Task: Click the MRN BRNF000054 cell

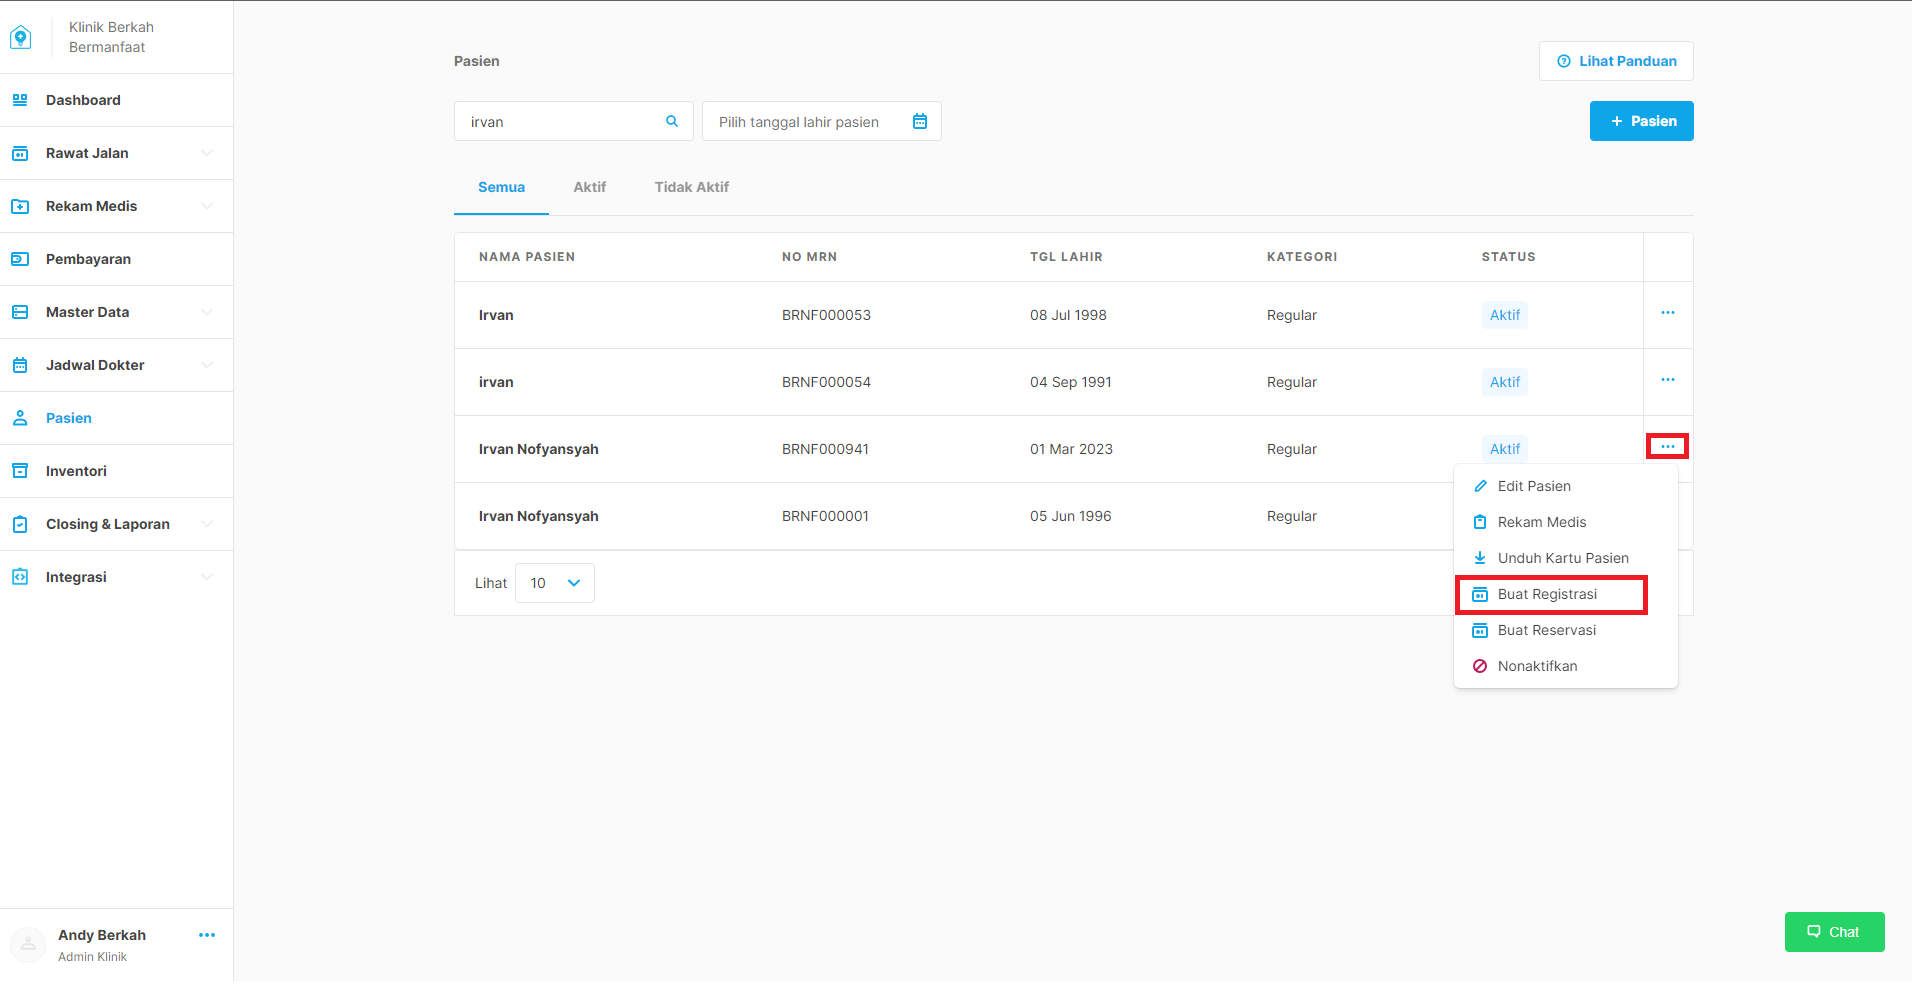Action: click(x=826, y=382)
